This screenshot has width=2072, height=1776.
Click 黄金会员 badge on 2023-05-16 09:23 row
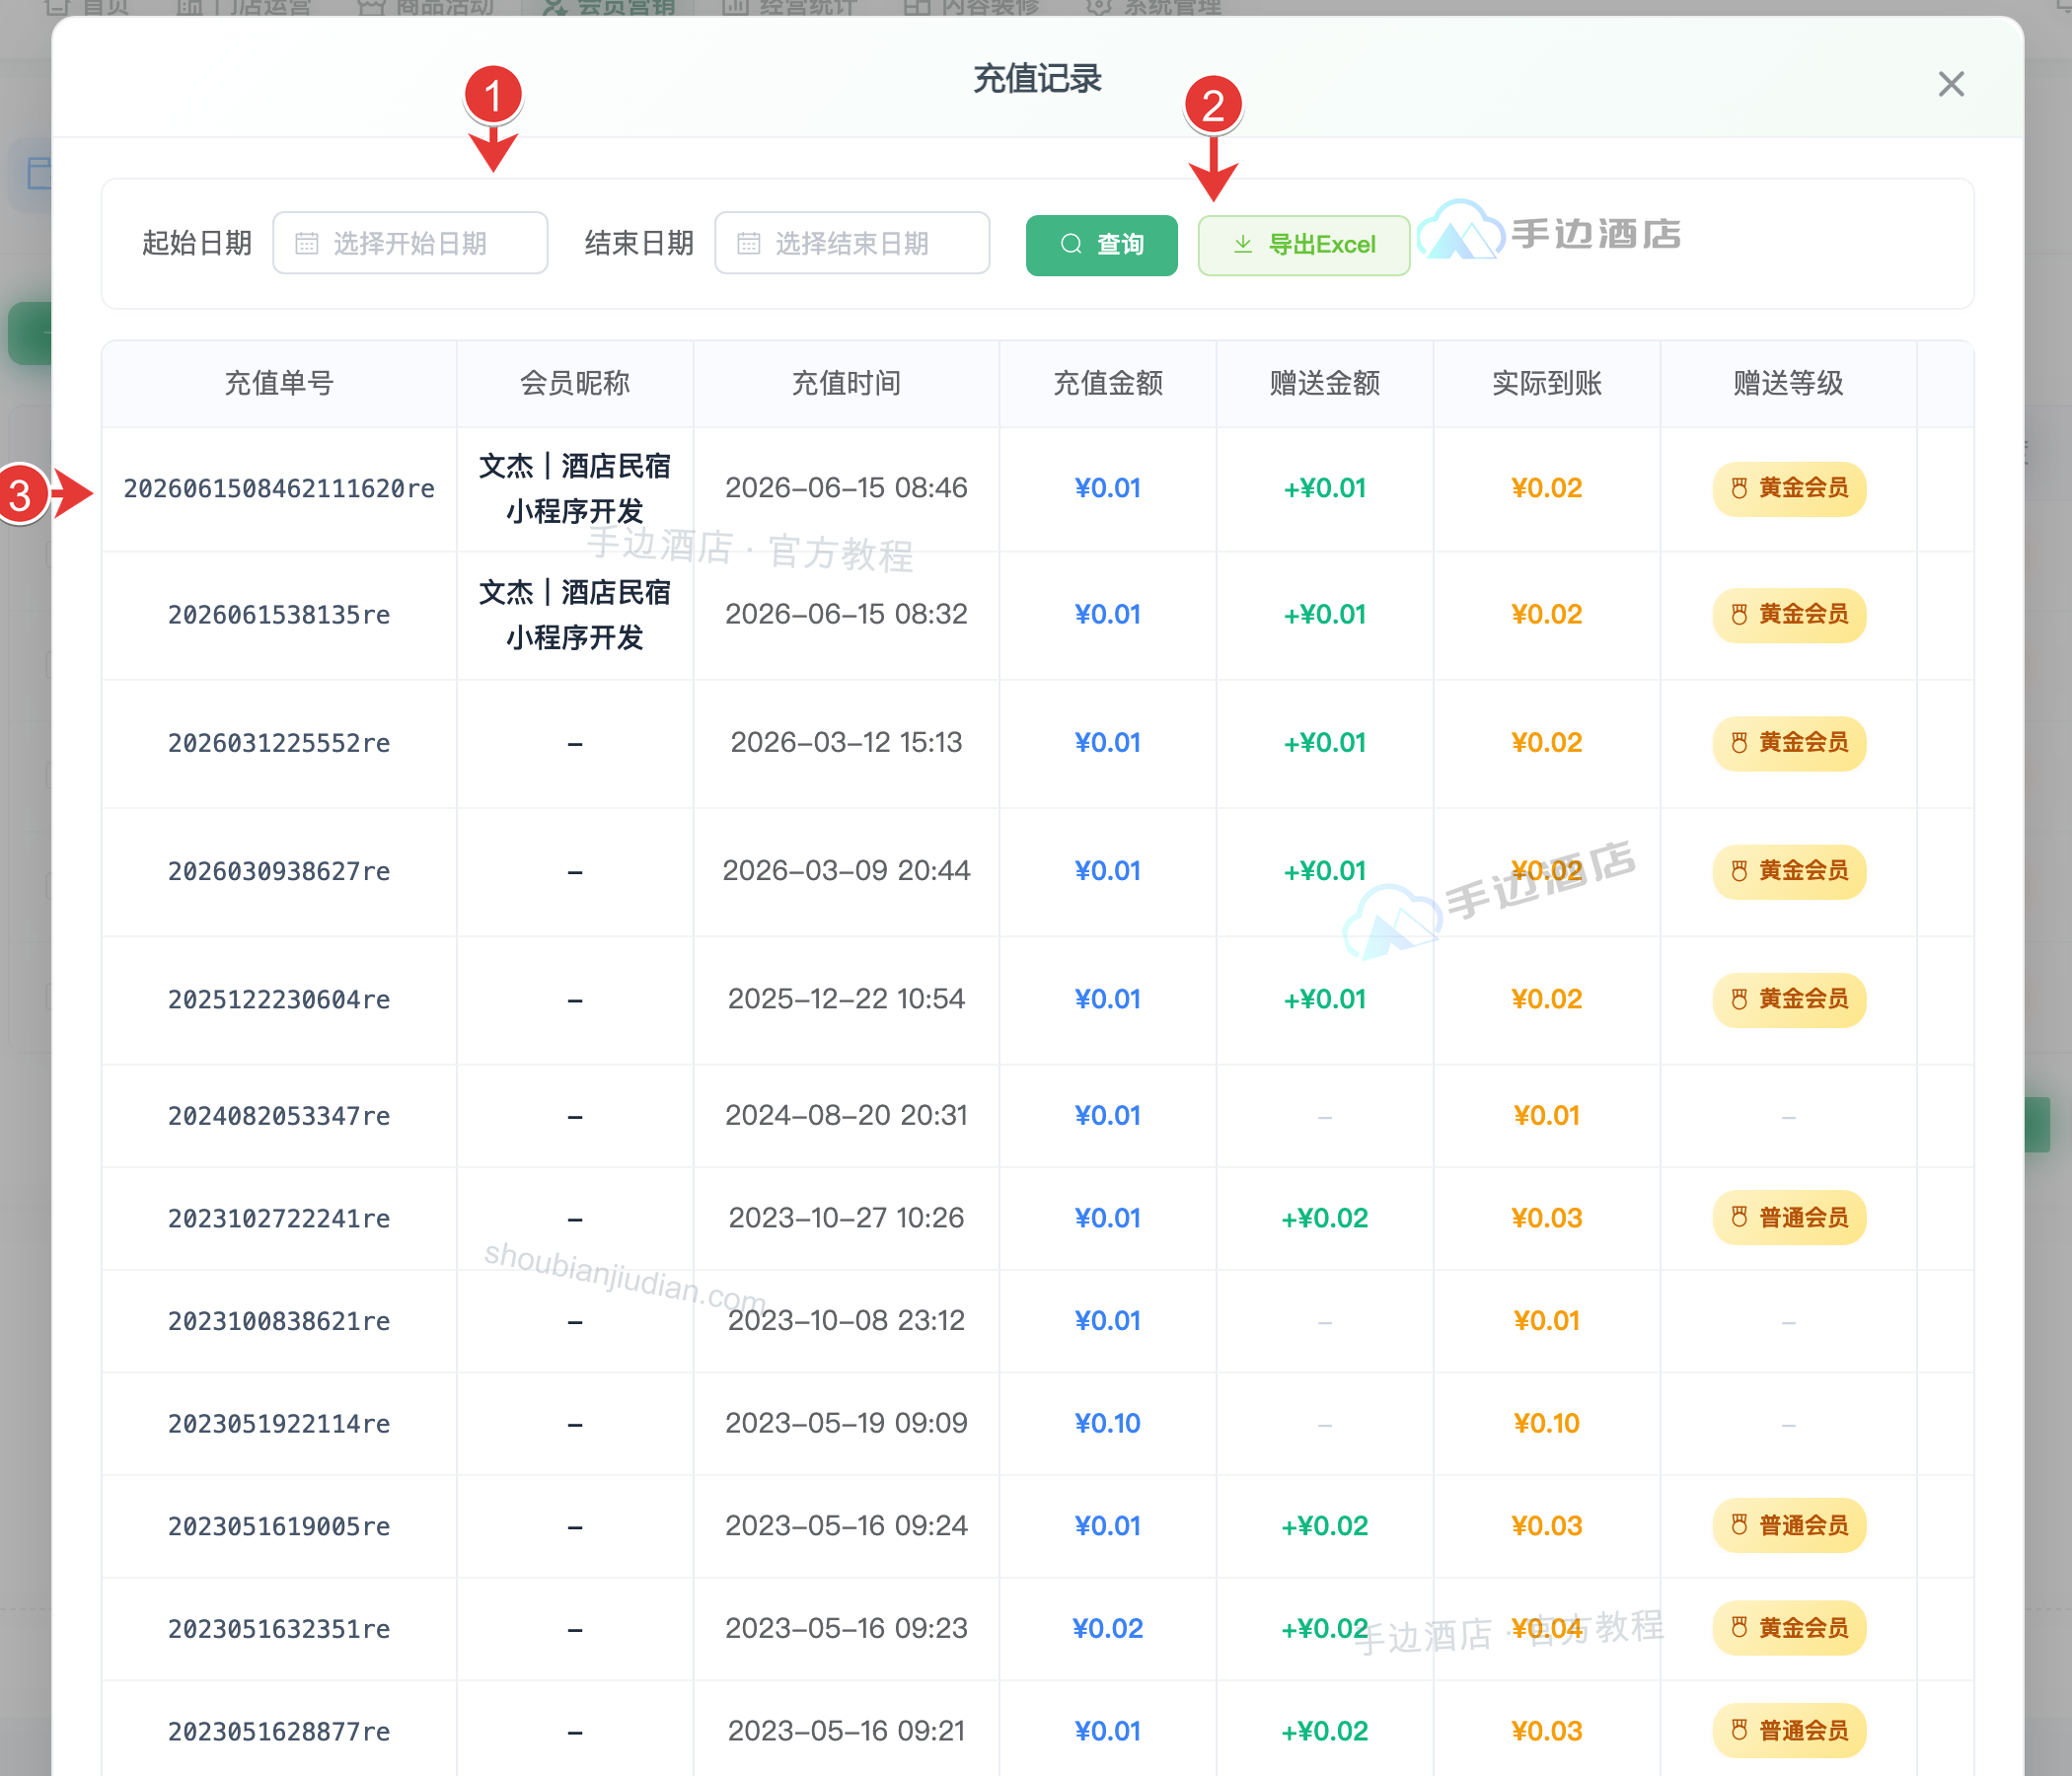[1789, 1628]
